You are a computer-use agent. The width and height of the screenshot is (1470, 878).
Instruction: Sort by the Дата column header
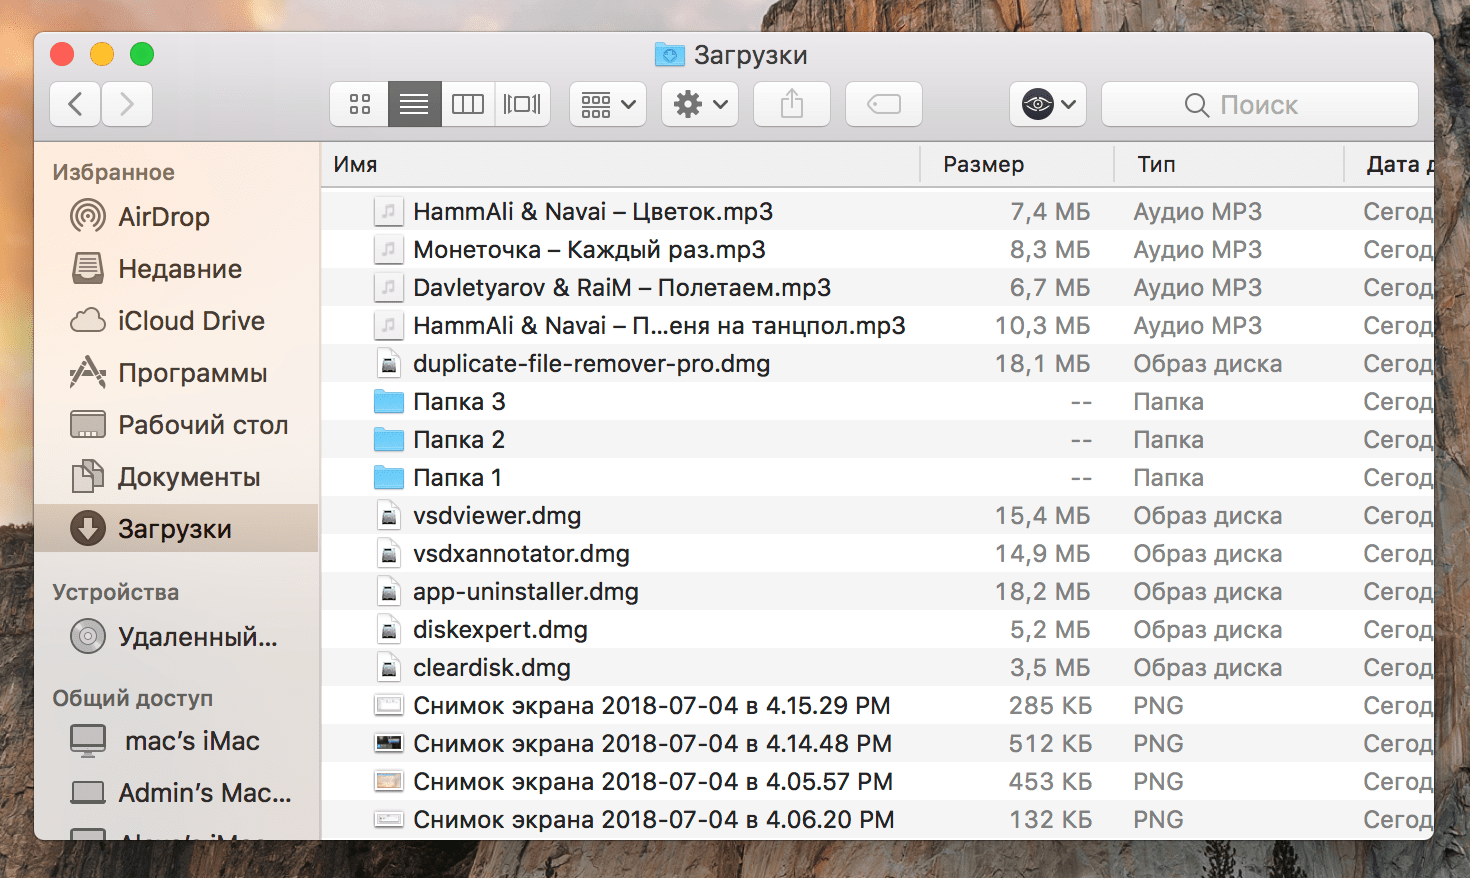pos(1390,164)
